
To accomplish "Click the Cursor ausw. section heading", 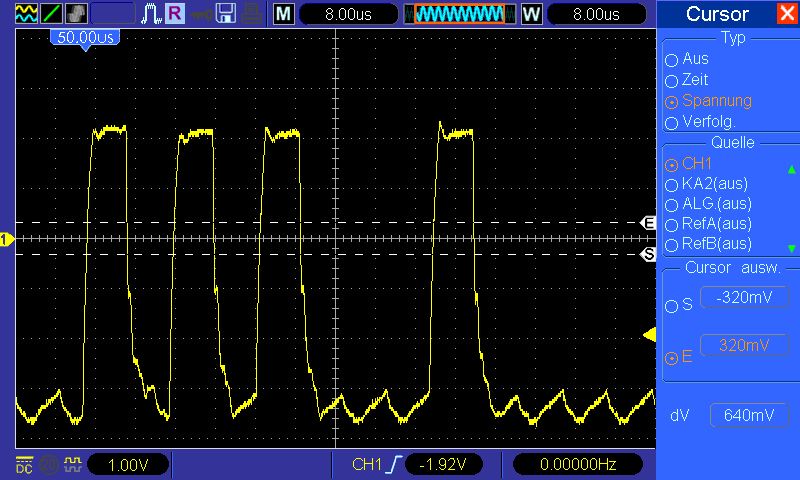I will click(x=733, y=268).
